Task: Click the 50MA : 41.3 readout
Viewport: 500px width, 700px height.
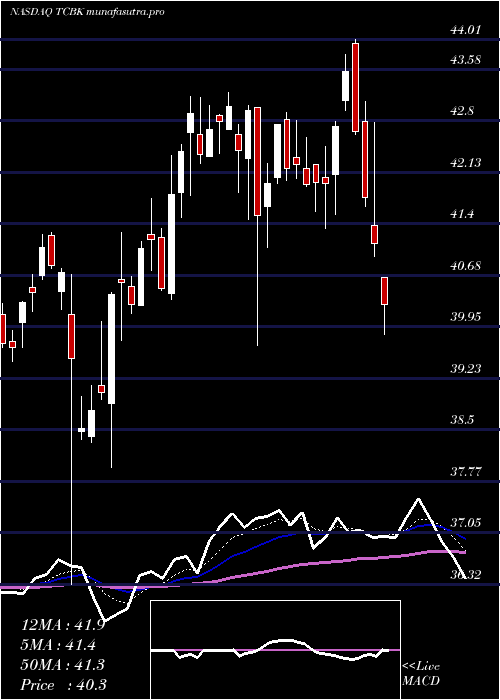Action: [62, 665]
